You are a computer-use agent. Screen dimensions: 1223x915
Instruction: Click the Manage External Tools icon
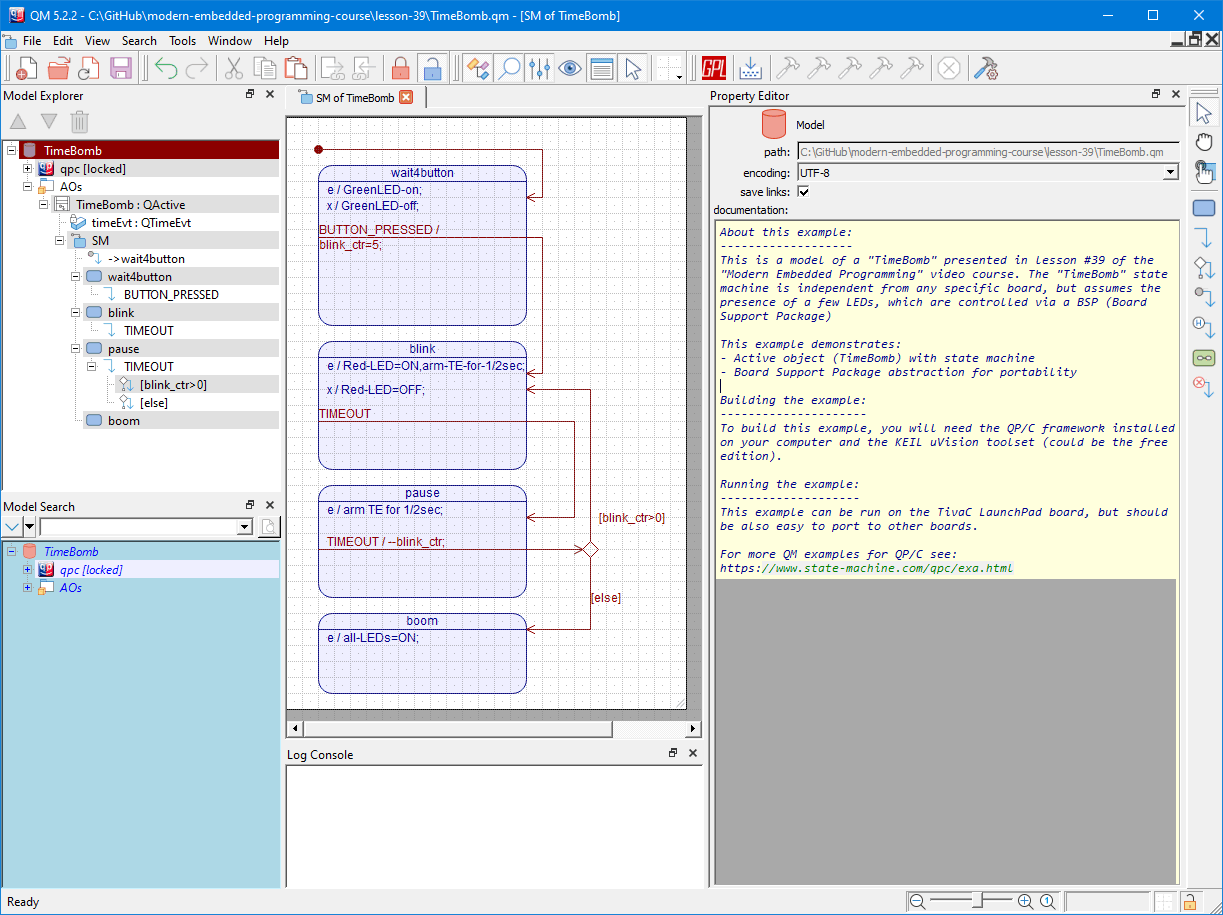[986, 68]
